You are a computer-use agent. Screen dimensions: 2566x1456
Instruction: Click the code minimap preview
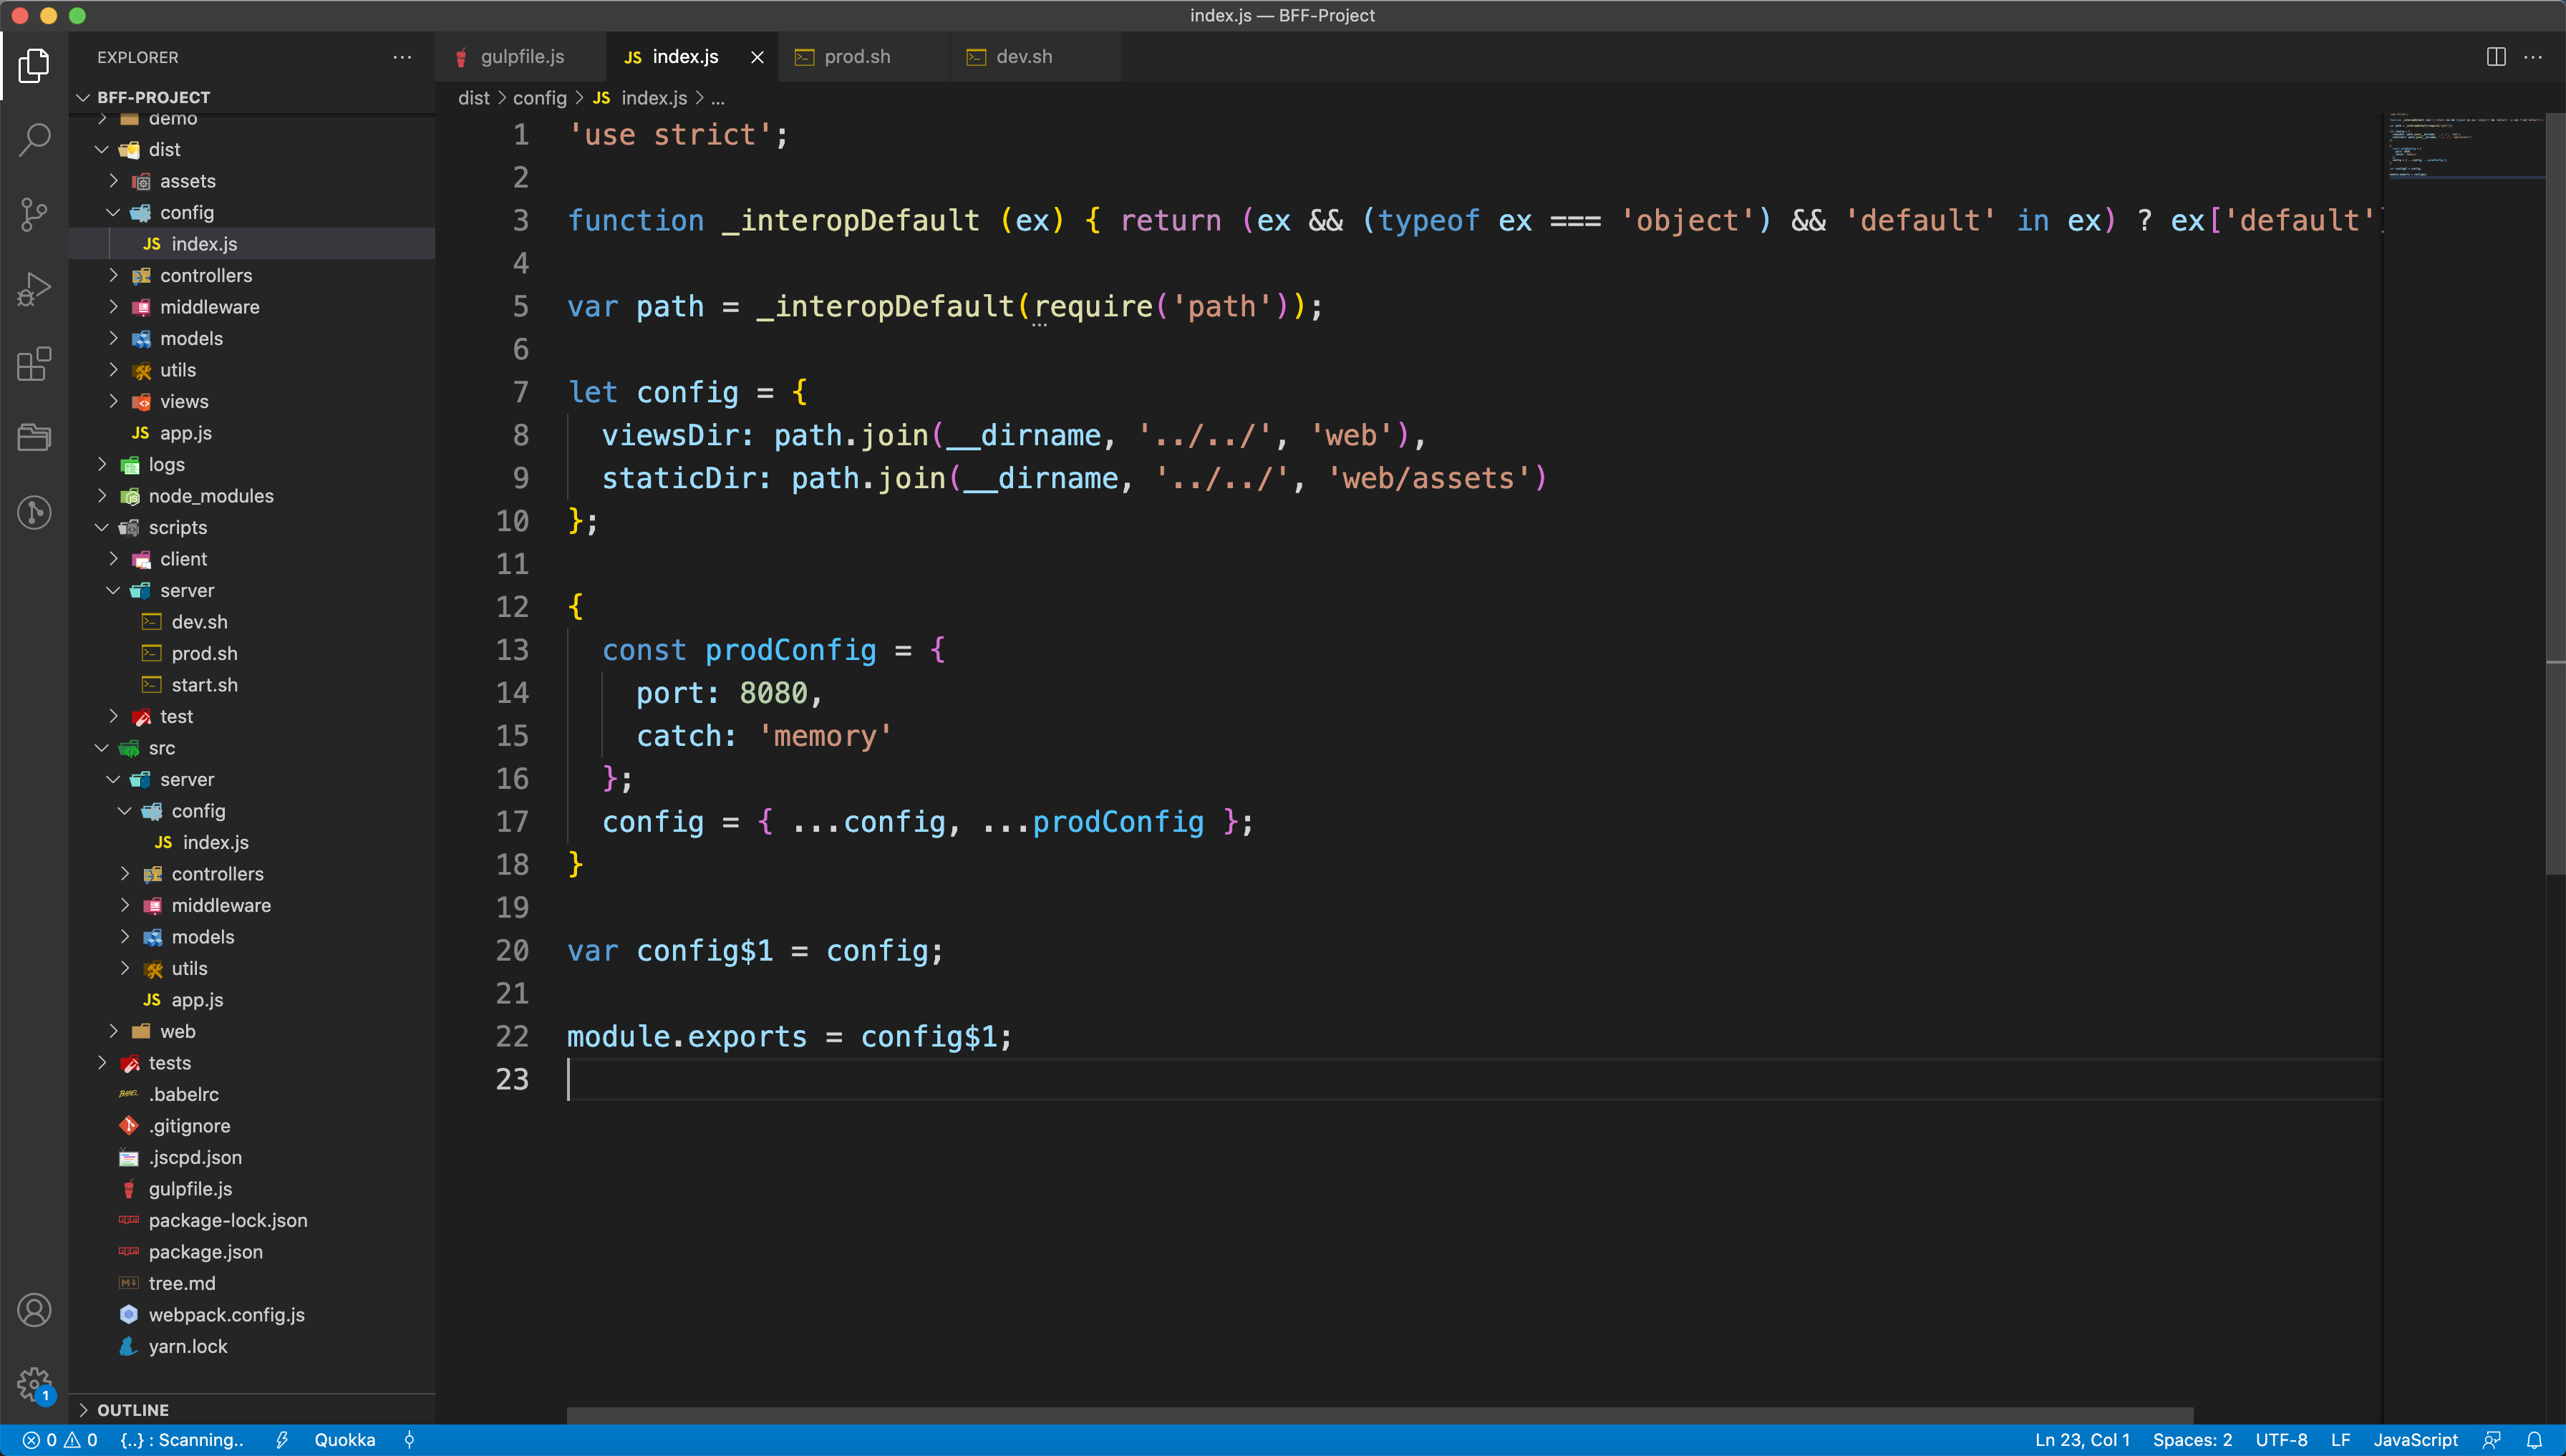point(2465,145)
